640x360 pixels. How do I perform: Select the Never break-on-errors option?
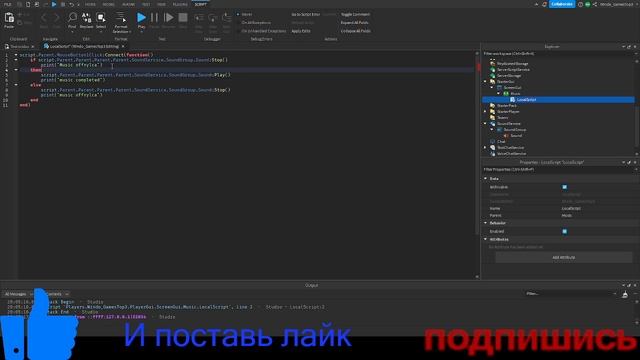point(245,14)
